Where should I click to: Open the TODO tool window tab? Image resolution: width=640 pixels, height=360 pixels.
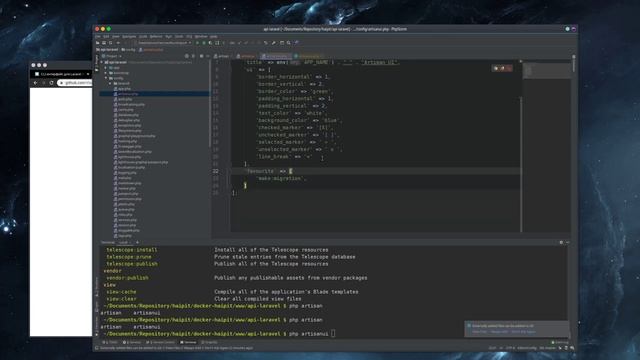tap(110, 342)
